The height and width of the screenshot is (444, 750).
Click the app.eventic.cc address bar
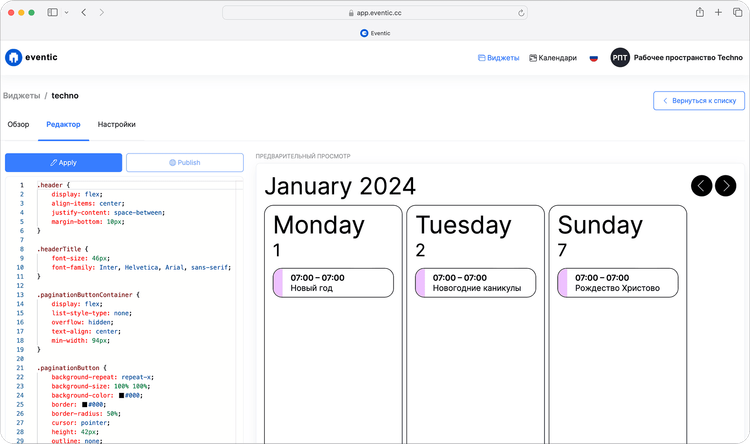point(375,13)
